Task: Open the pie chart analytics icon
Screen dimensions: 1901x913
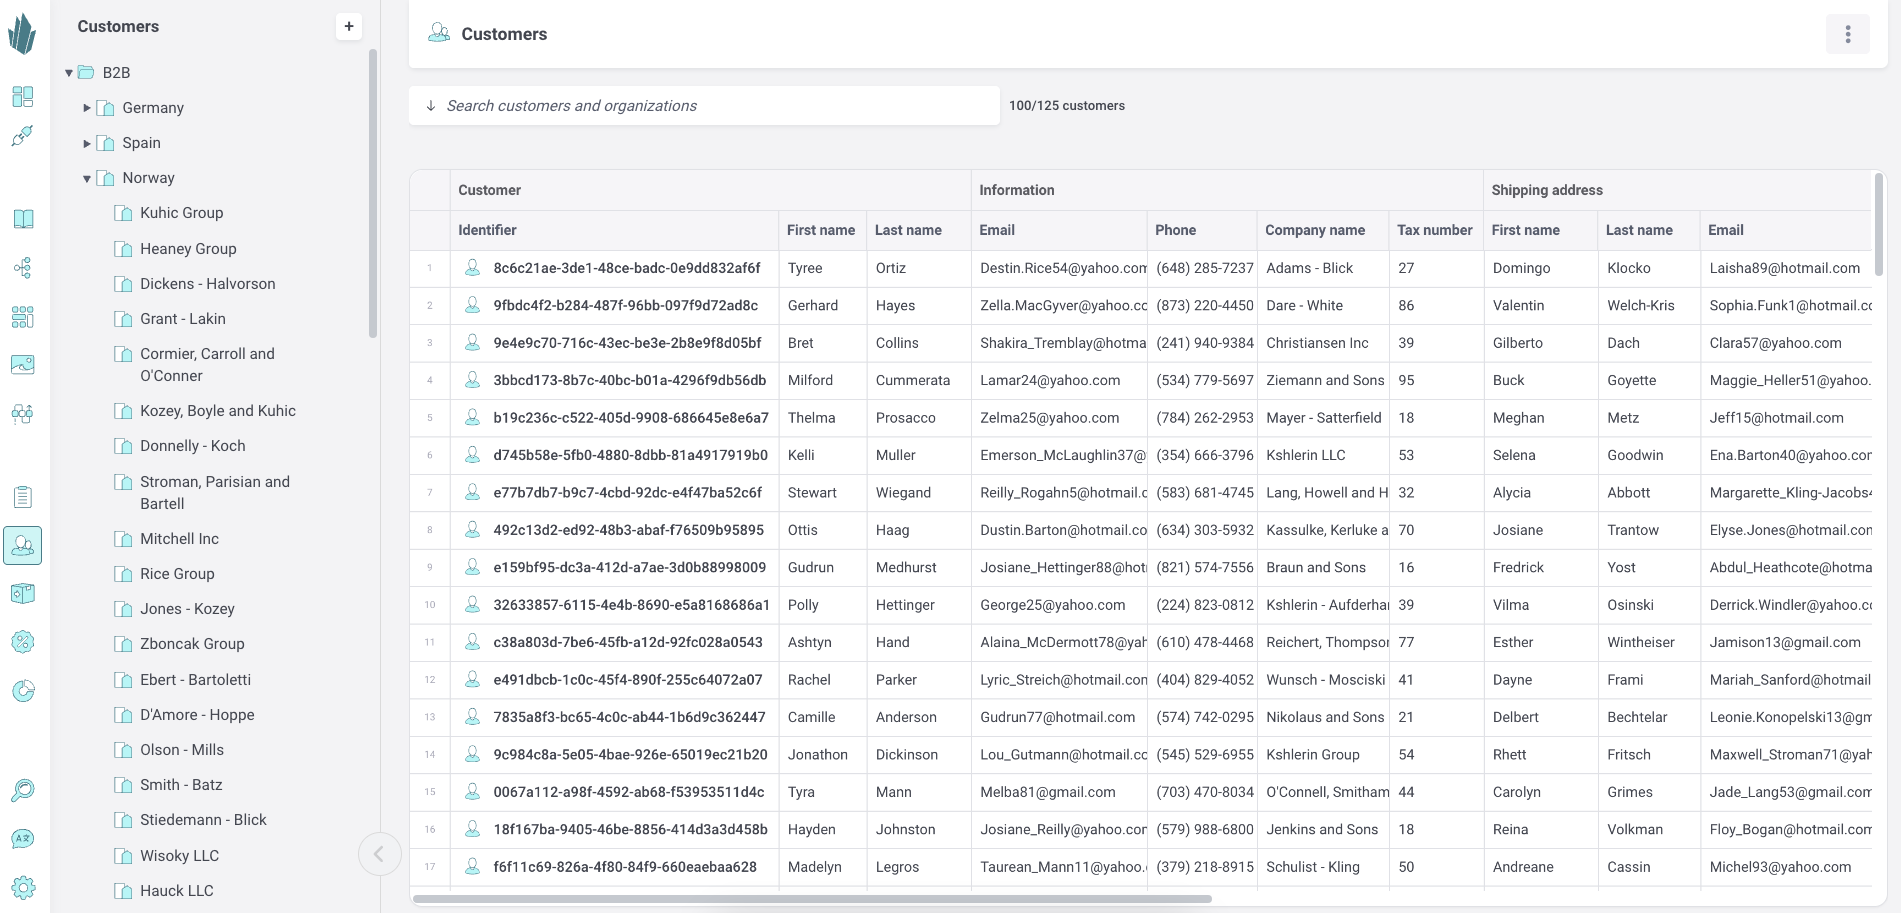Action: click(x=22, y=691)
